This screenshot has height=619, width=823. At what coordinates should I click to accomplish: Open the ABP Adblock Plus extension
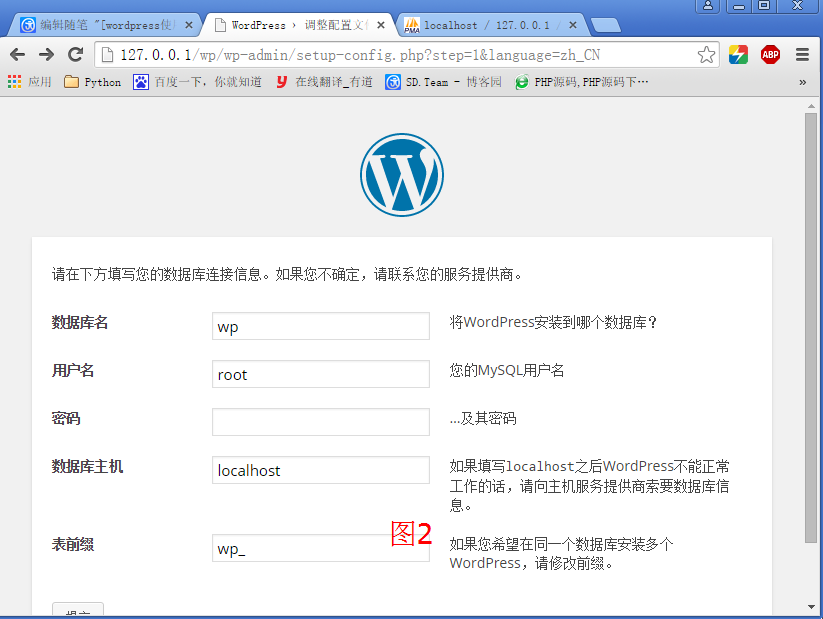pyautogui.click(x=770, y=55)
